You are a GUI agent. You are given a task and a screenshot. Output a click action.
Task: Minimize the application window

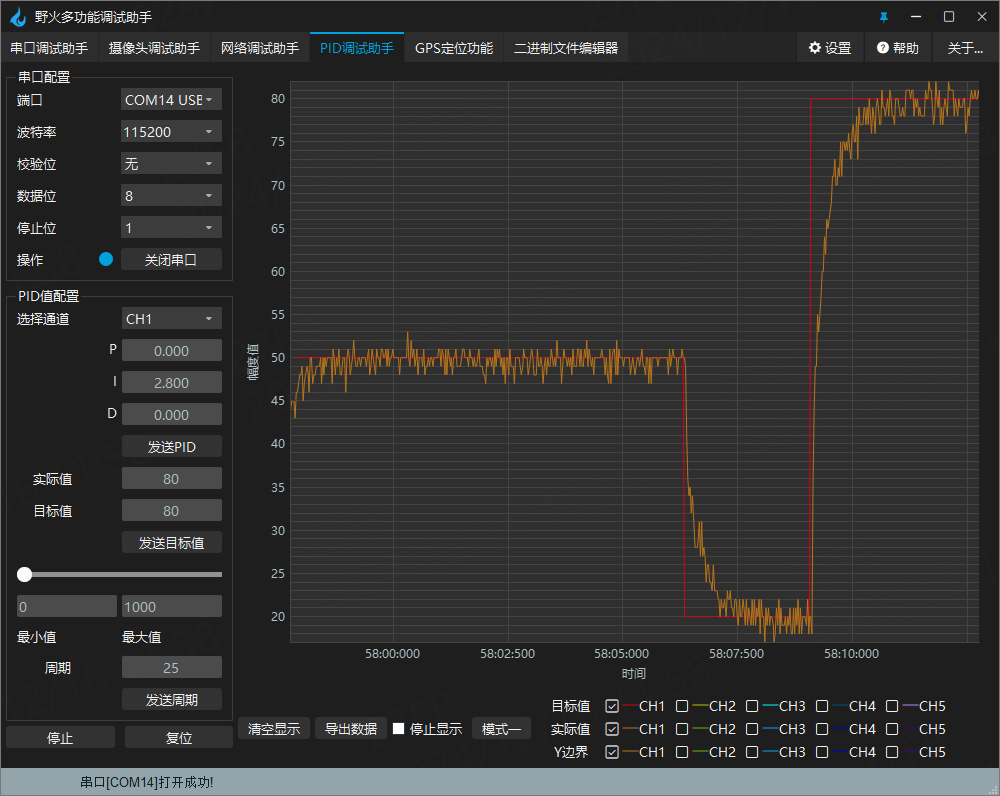pyautogui.click(x=916, y=17)
